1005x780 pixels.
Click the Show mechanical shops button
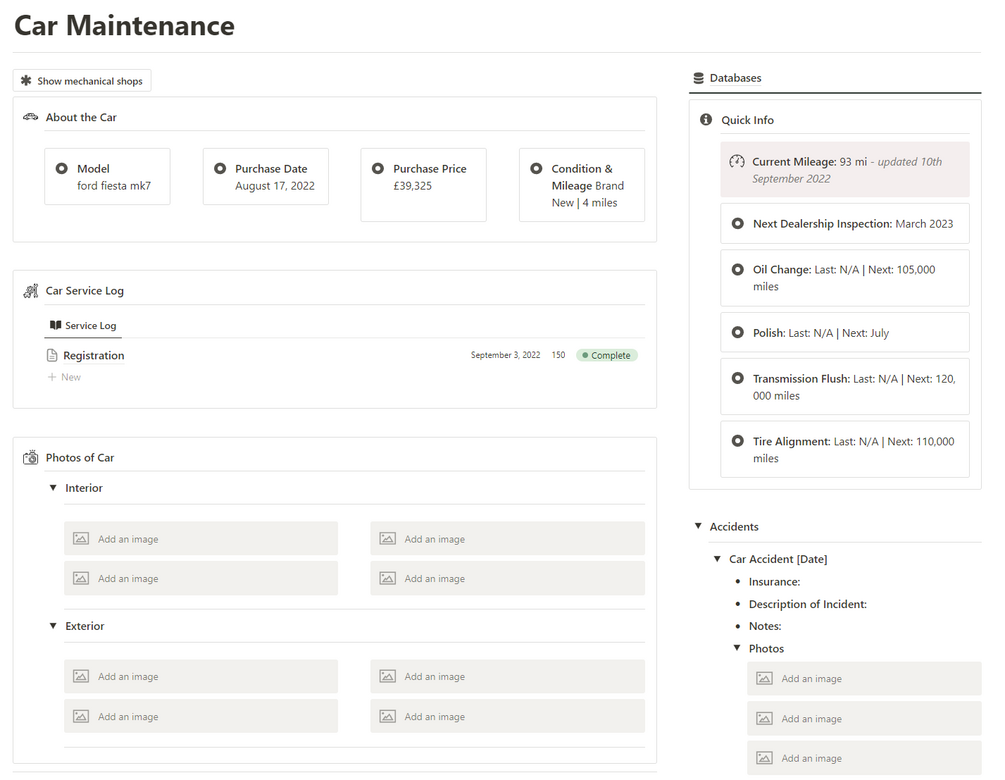coord(82,81)
